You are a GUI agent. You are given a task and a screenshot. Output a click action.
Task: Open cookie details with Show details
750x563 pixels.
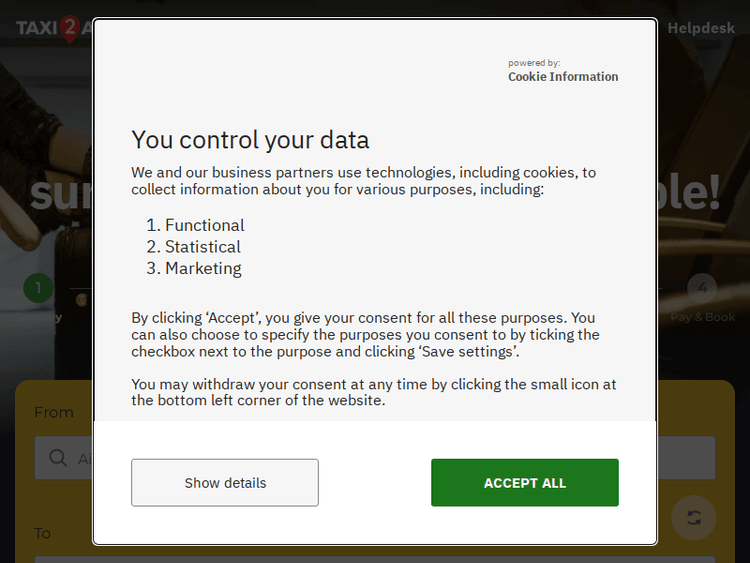tap(225, 483)
